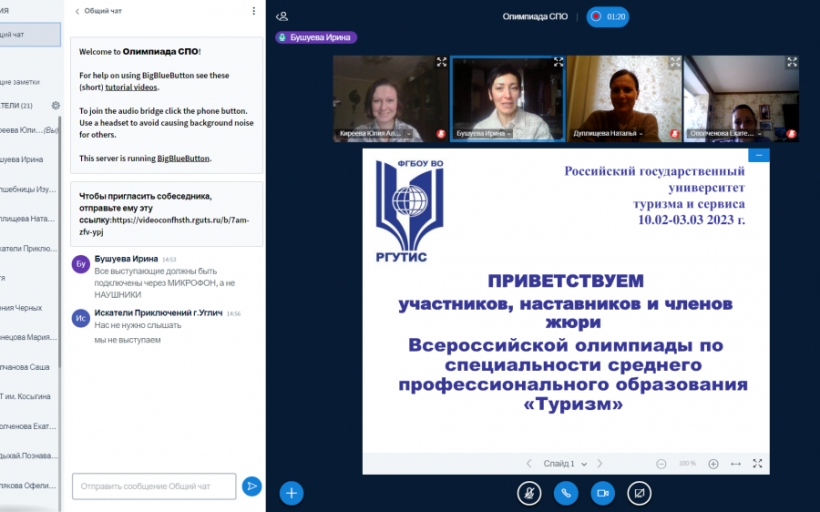Open the videoconfhsth.rguts.ru invite link
The width and height of the screenshot is (820, 512).
point(164,226)
